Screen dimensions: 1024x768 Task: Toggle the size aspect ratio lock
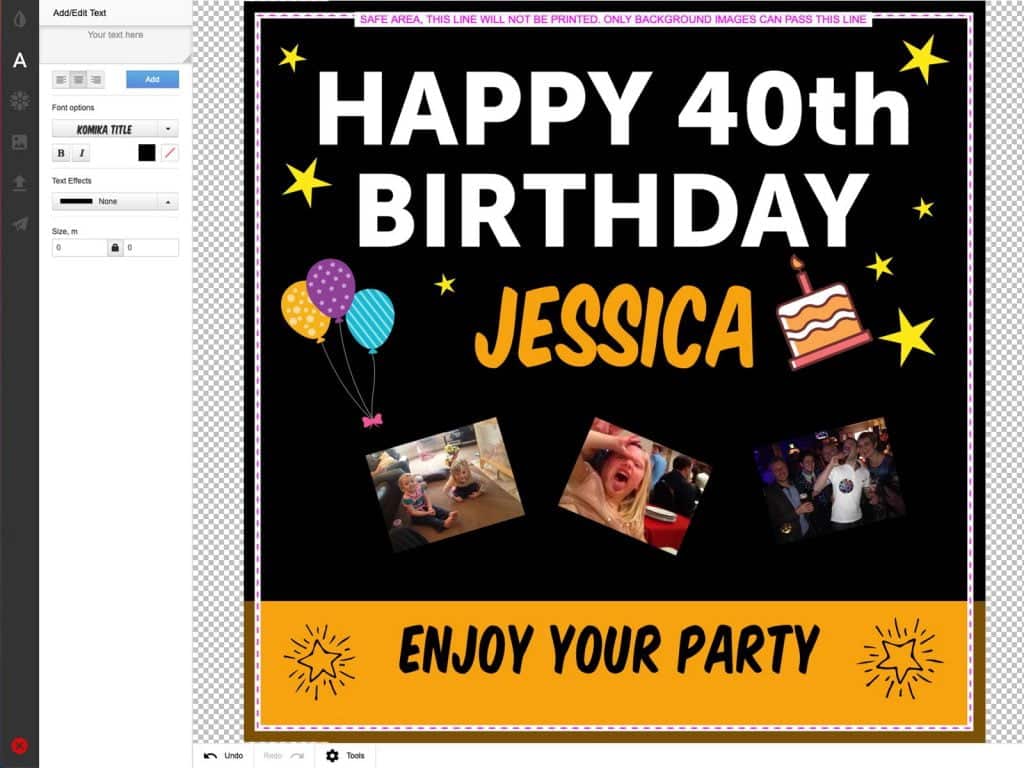tap(115, 247)
